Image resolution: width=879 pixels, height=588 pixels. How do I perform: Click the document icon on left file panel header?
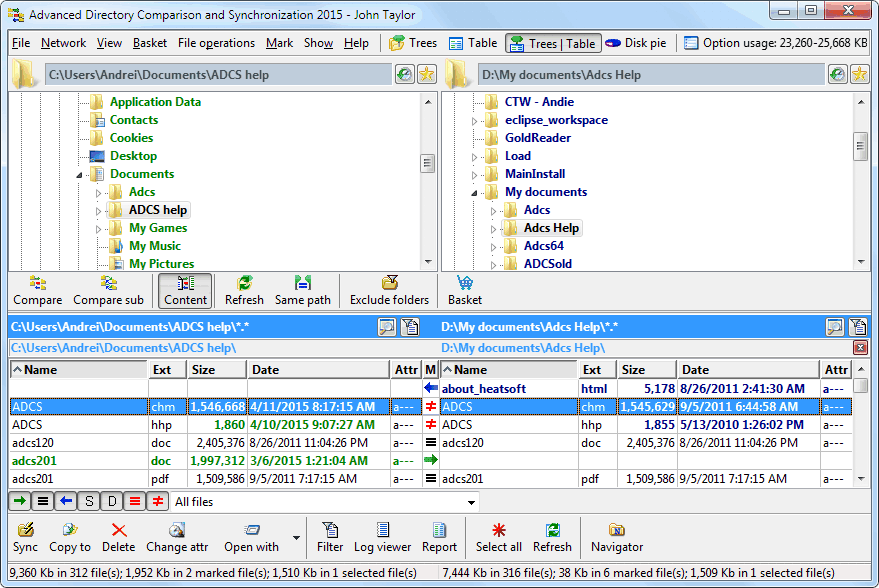tap(410, 327)
